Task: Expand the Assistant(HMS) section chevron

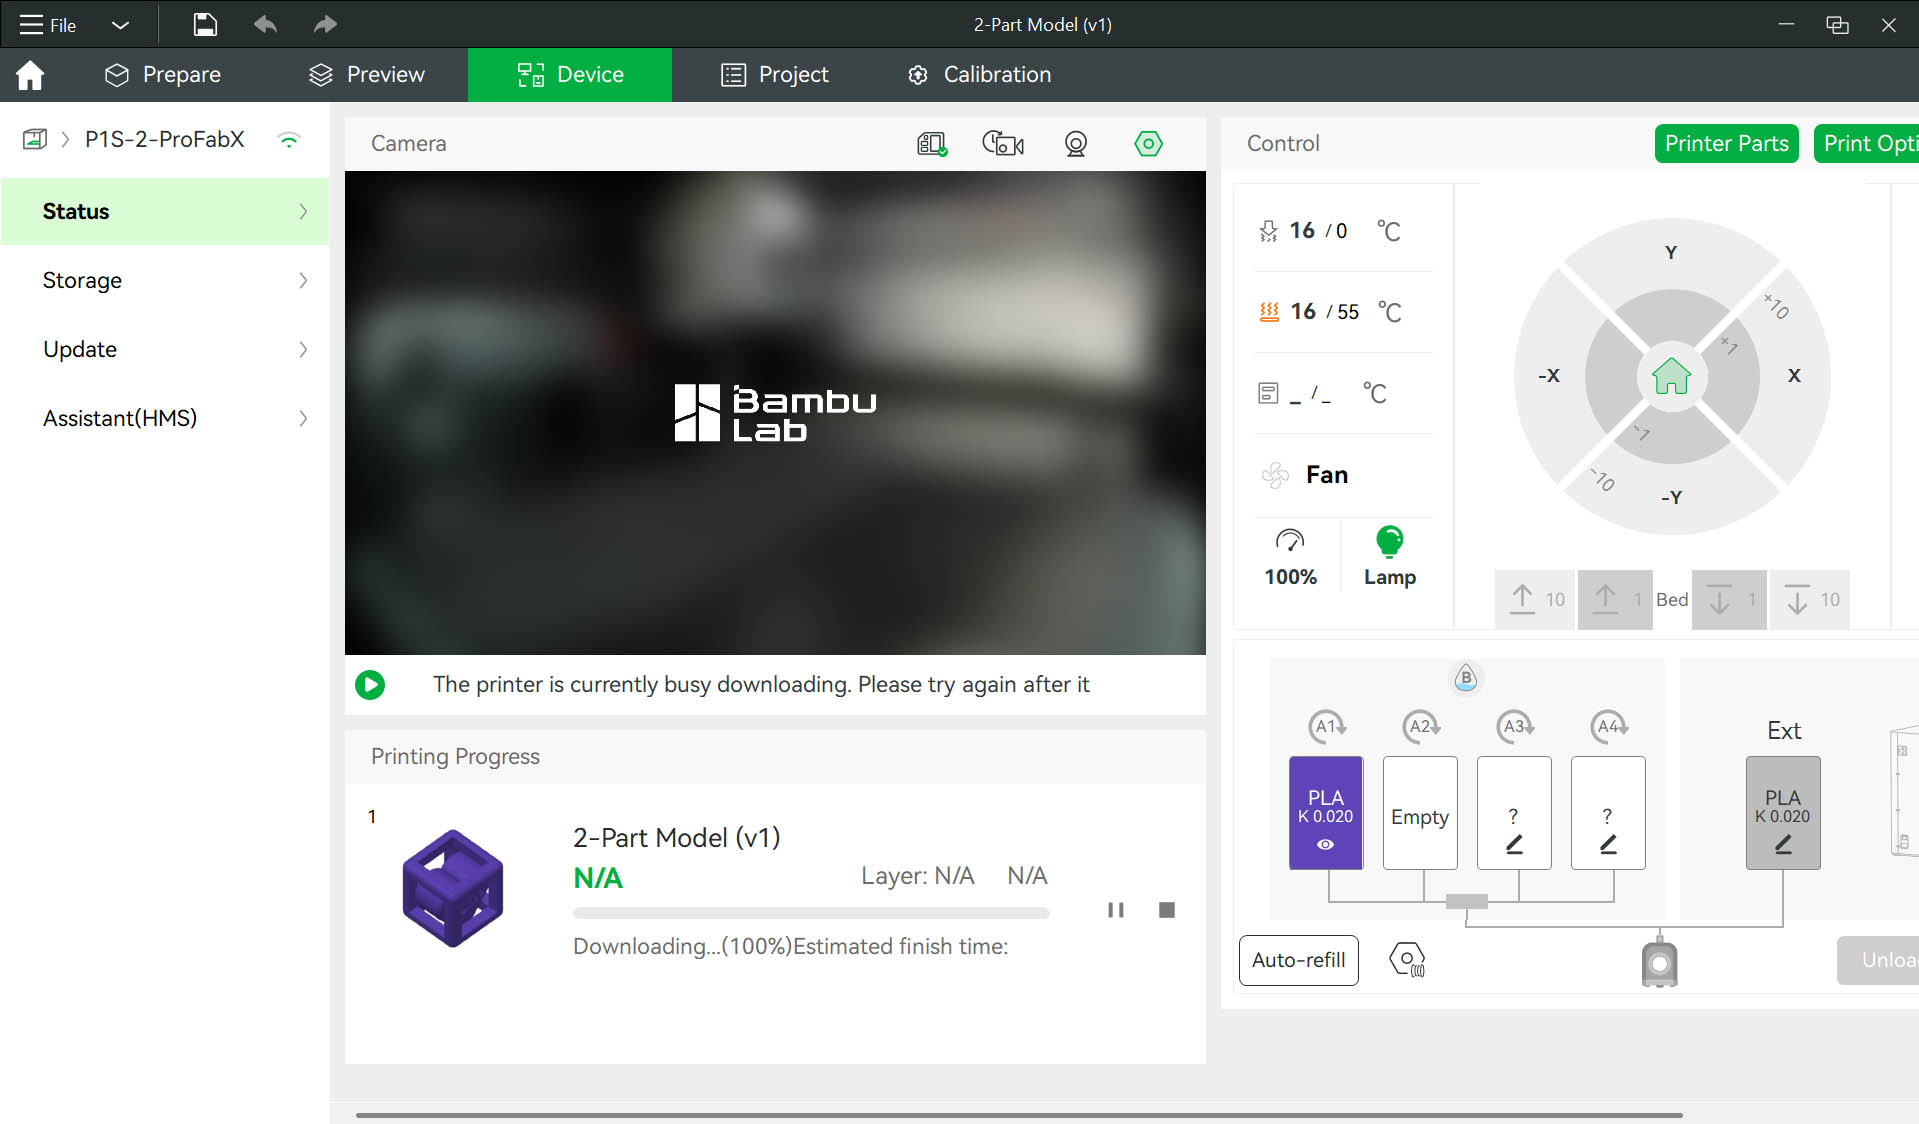Action: click(303, 418)
